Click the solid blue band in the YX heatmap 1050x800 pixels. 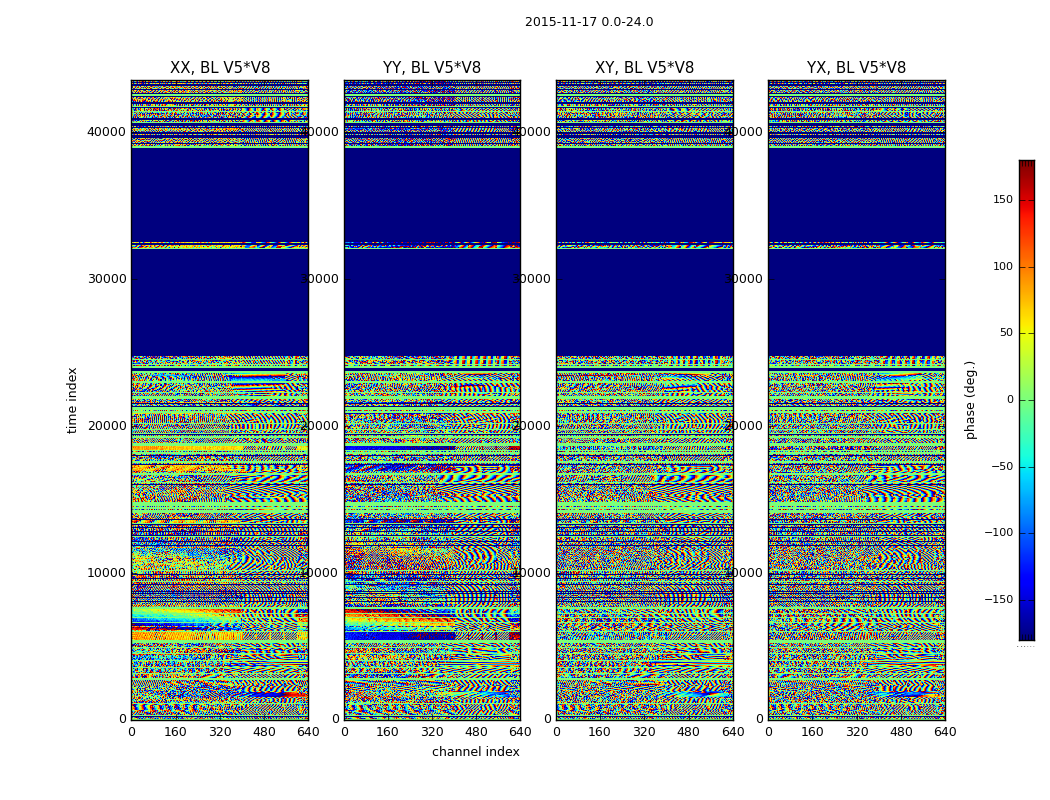click(x=856, y=300)
